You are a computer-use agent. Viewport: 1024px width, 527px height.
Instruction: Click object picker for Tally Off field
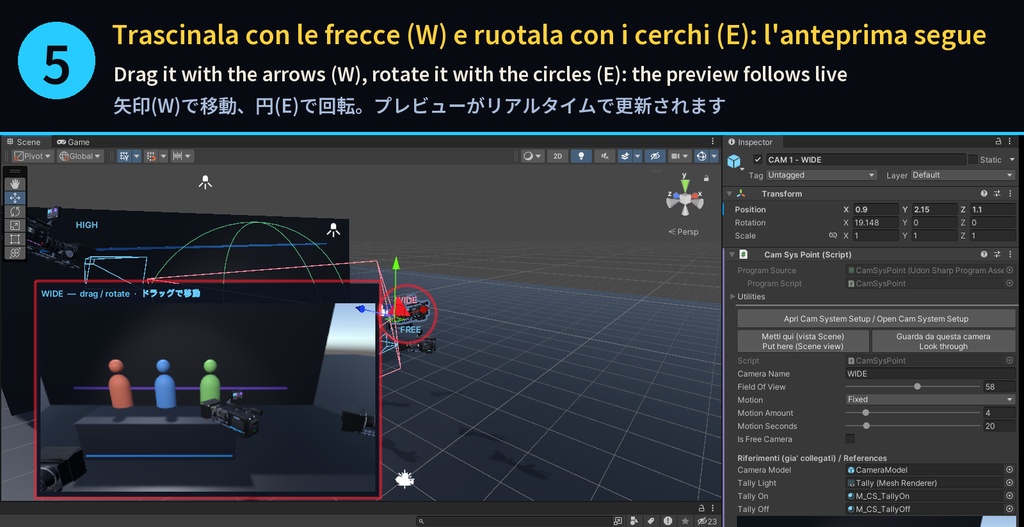[x=1010, y=509]
